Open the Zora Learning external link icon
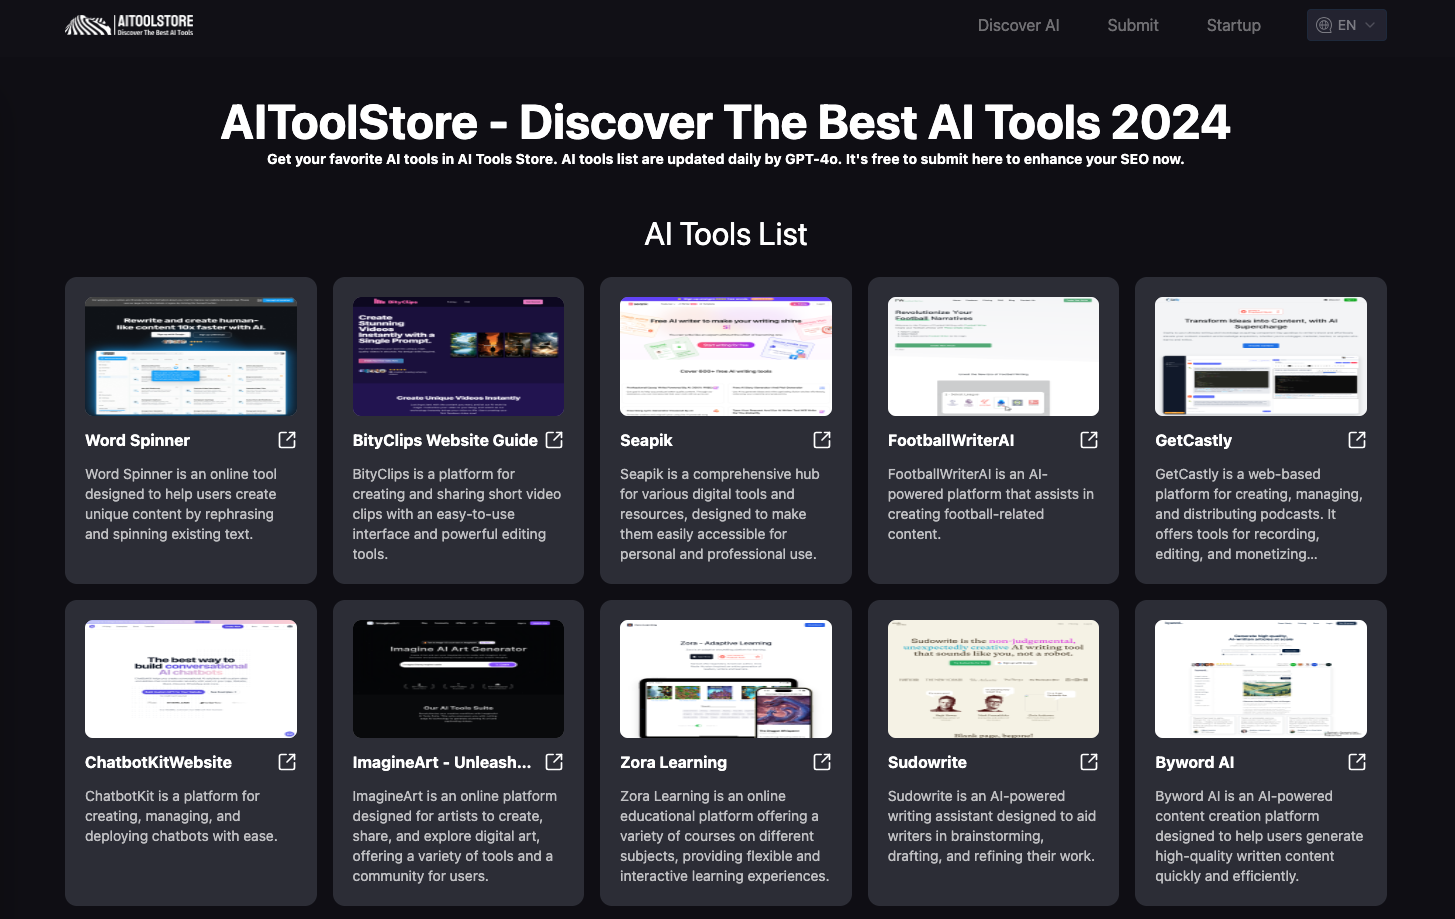This screenshot has height=919, width=1455. pos(821,761)
